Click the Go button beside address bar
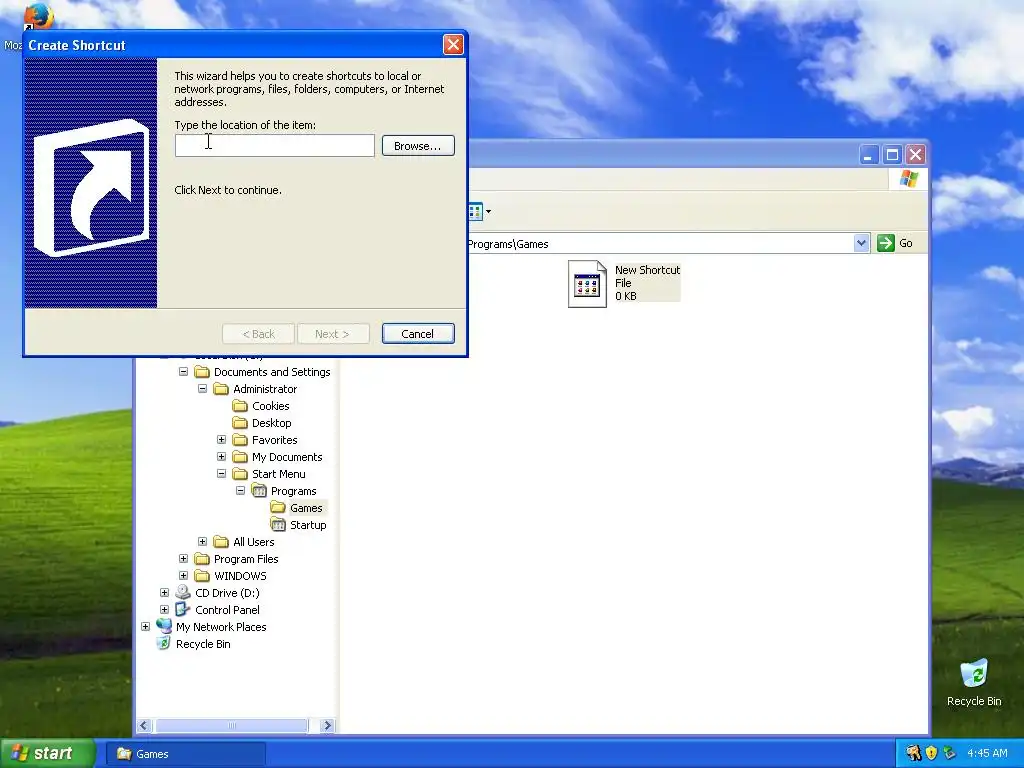The width and height of the screenshot is (1024, 768). point(895,243)
